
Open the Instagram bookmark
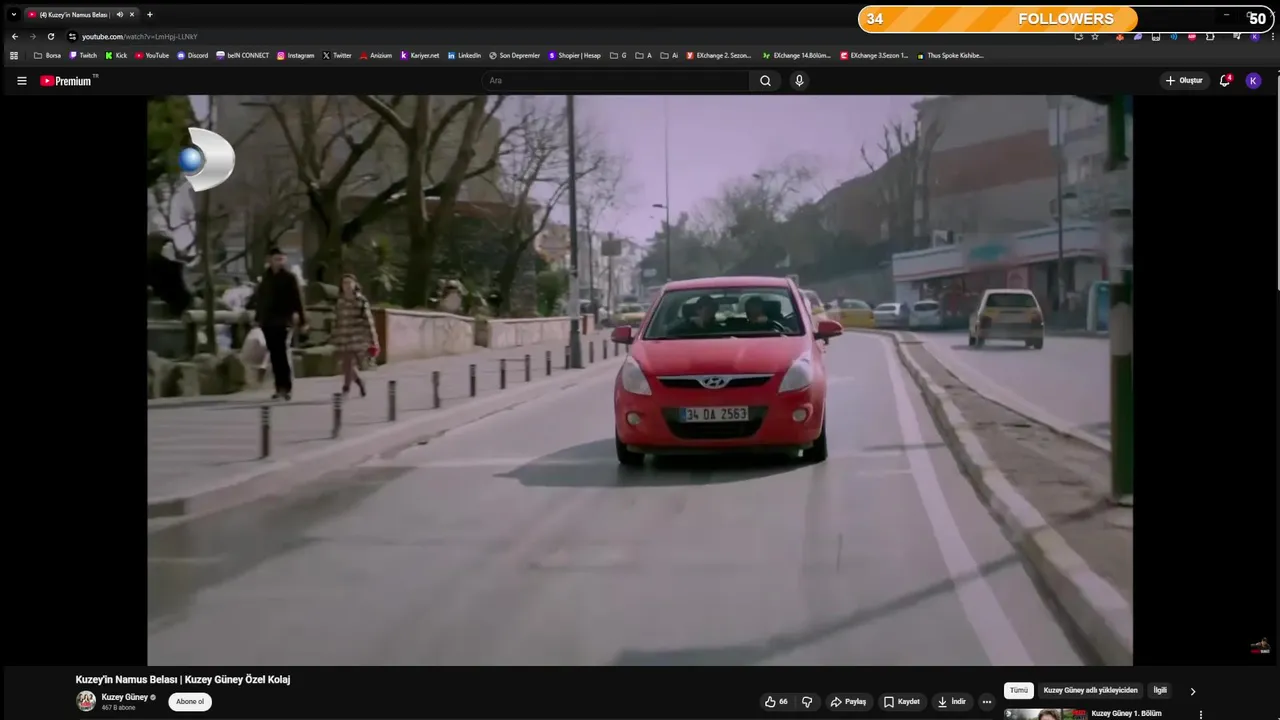(295, 56)
